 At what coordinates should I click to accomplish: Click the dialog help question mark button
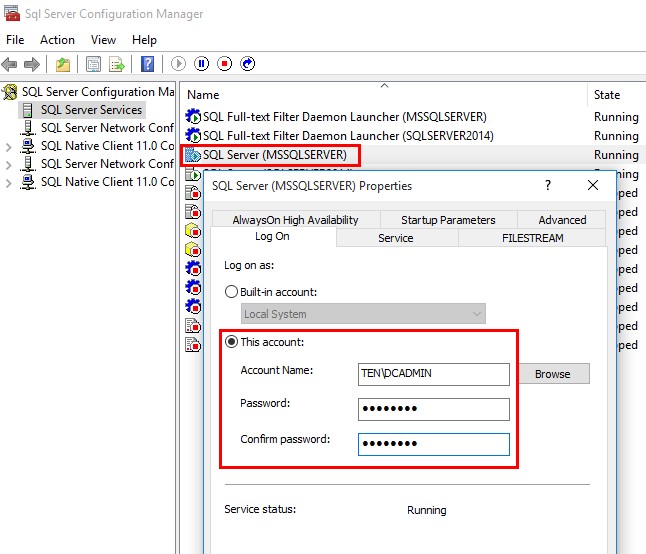point(548,185)
